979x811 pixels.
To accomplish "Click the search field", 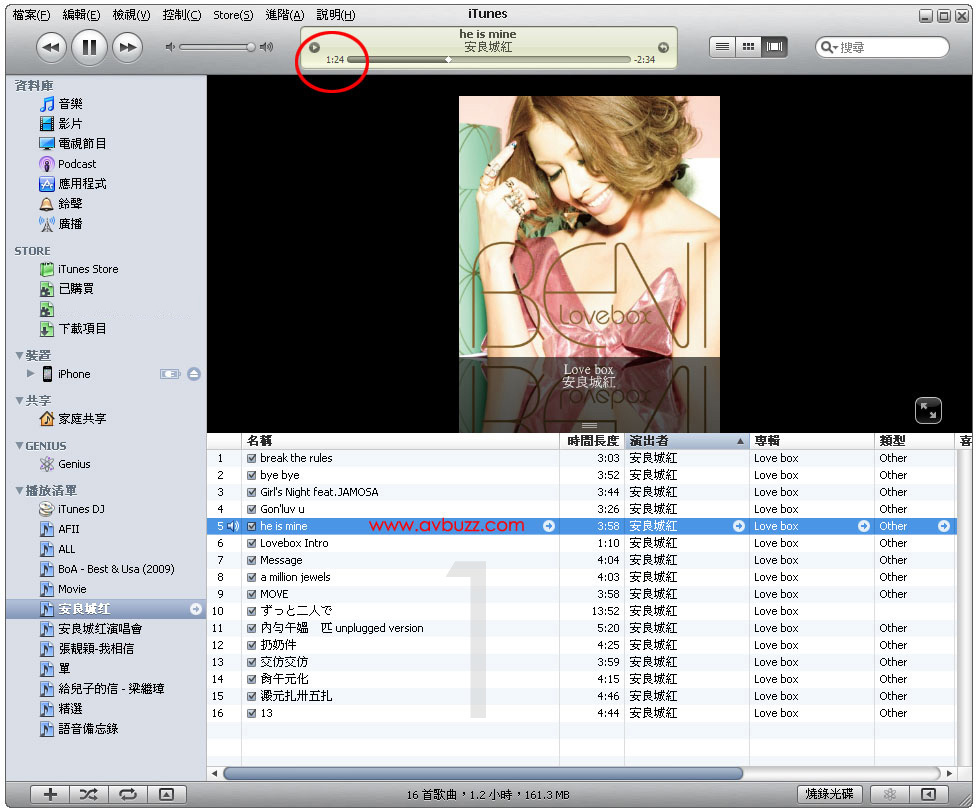I will [x=882, y=47].
